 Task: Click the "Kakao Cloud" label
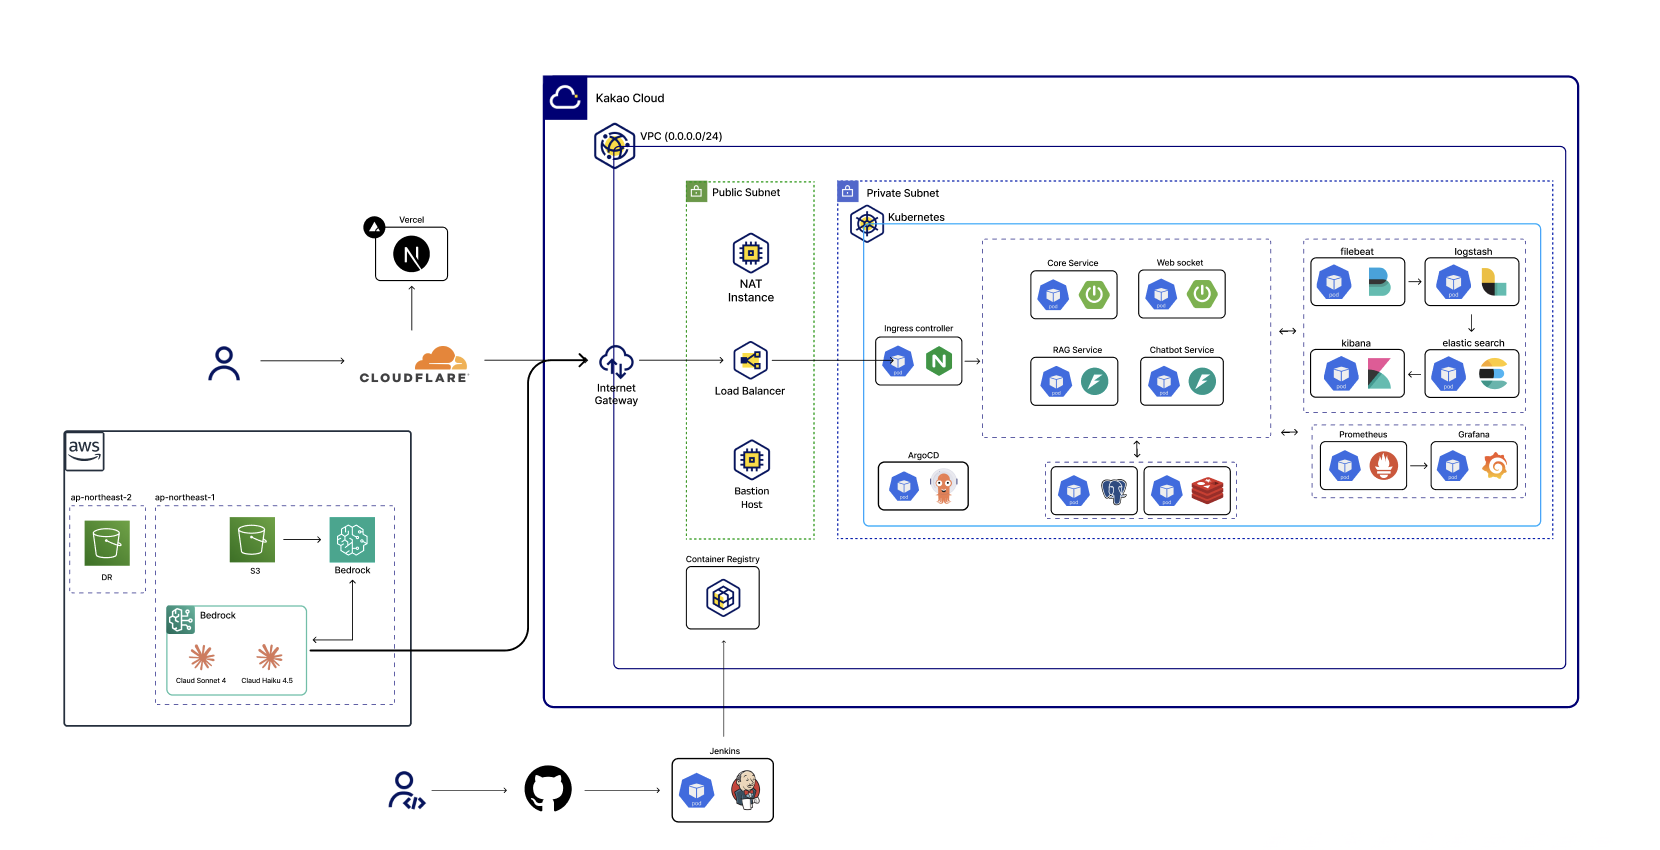[630, 98]
